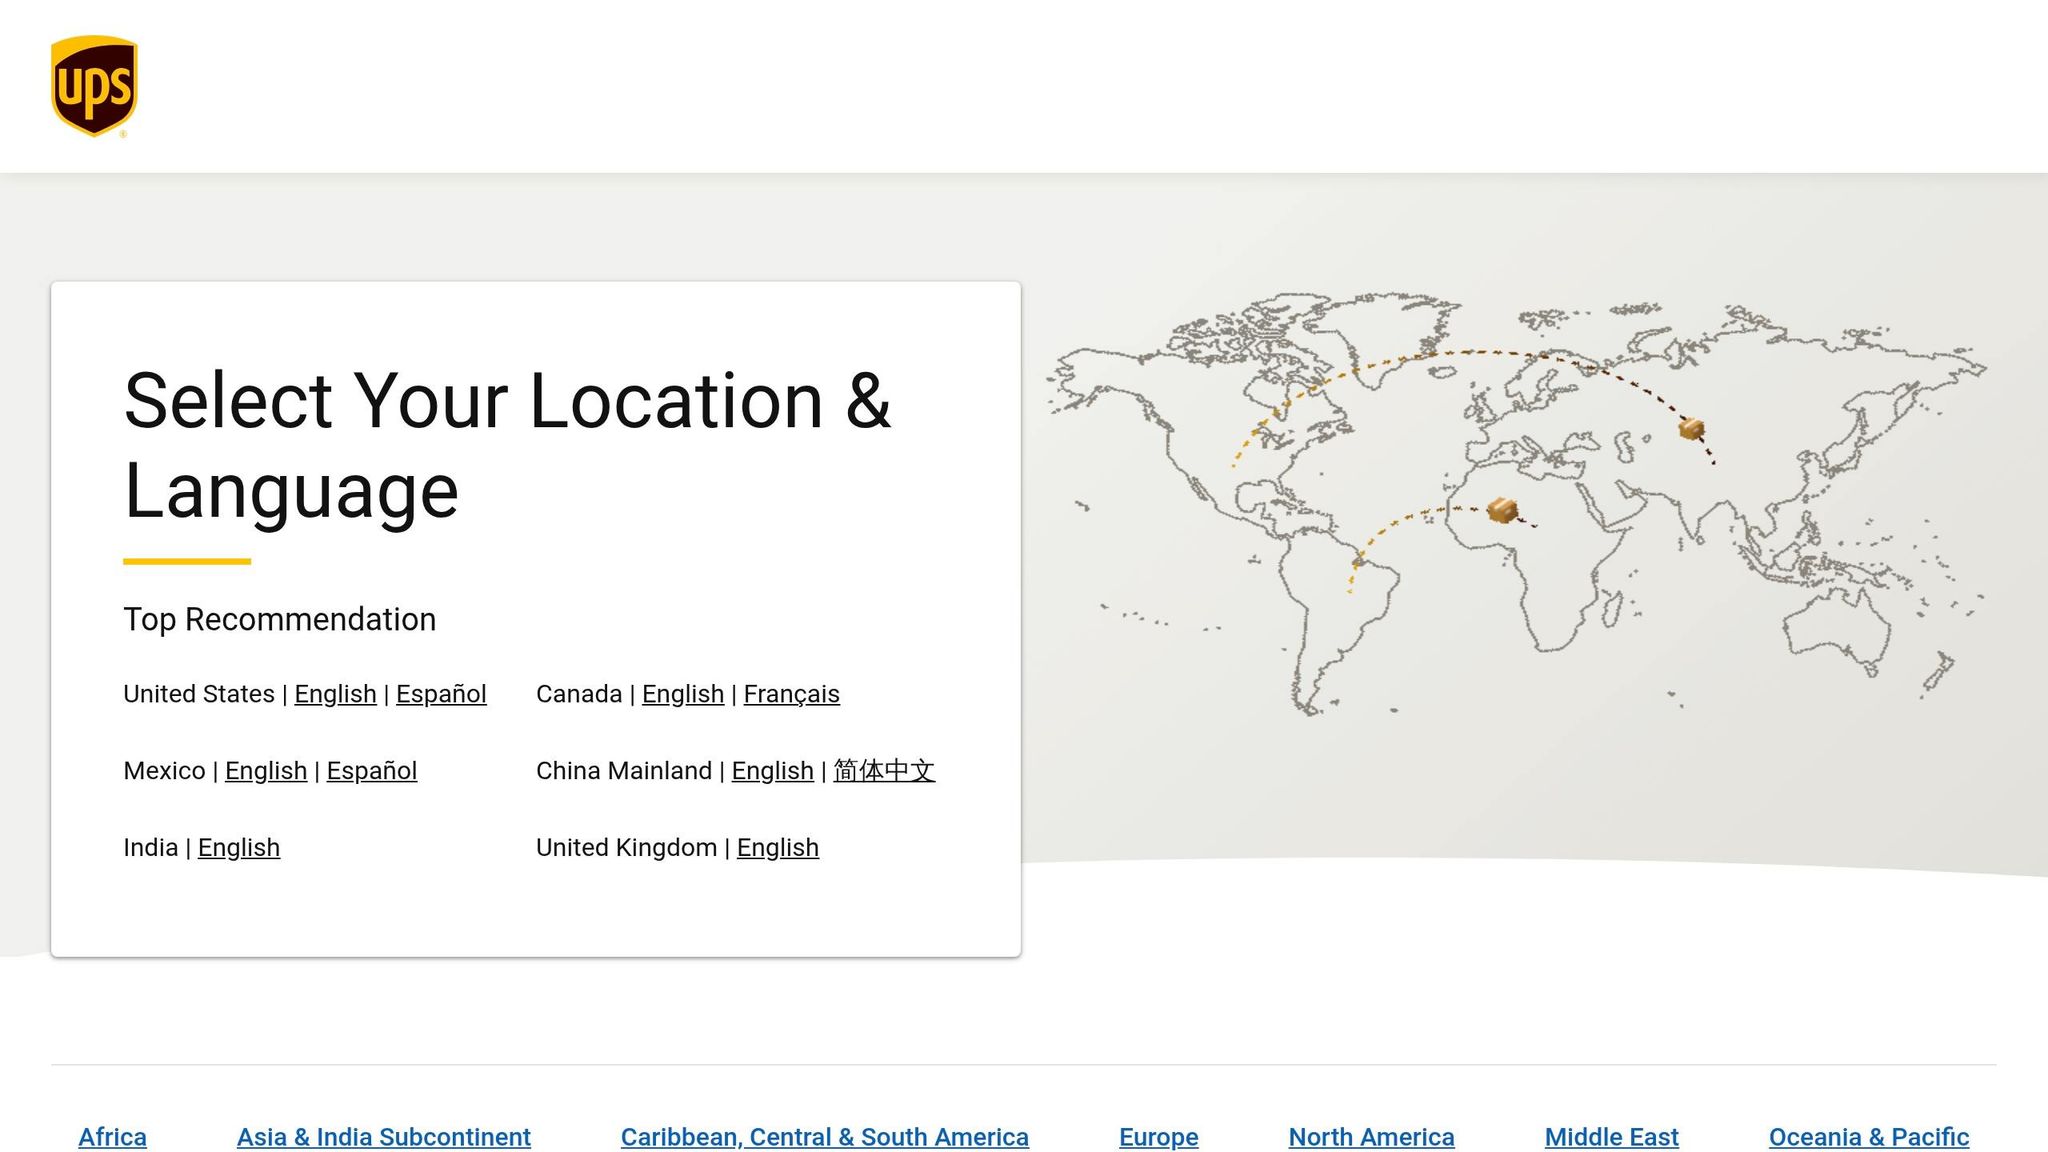
Task: Click the UPS shield logo
Action: tap(94, 86)
